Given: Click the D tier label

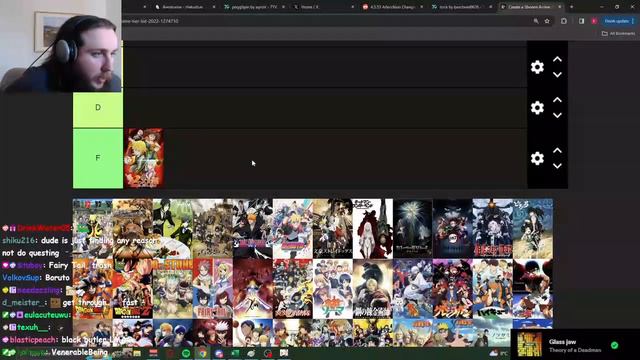Looking at the screenshot, I should [98, 108].
